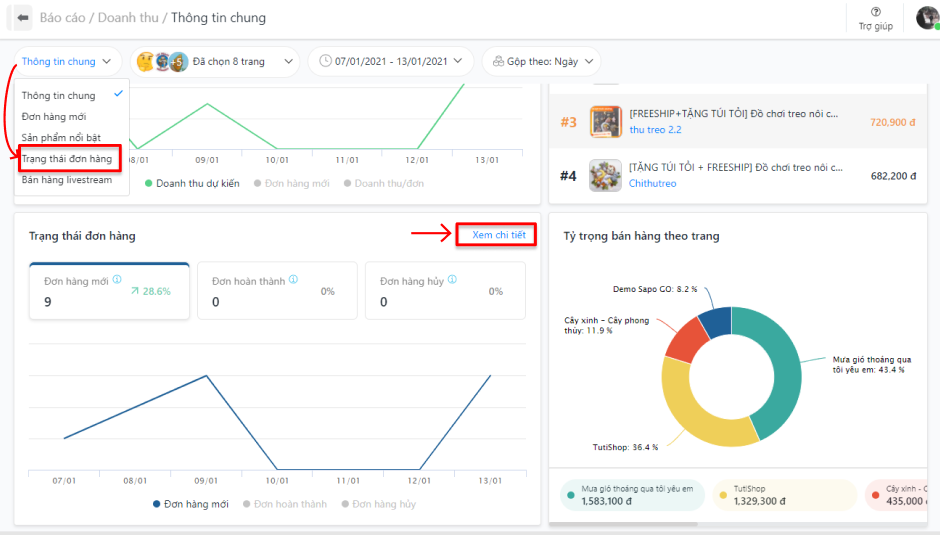This screenshot has width=940, height=535.
Task: Click the #4 product thumbnail image
Action: point(605,176)
